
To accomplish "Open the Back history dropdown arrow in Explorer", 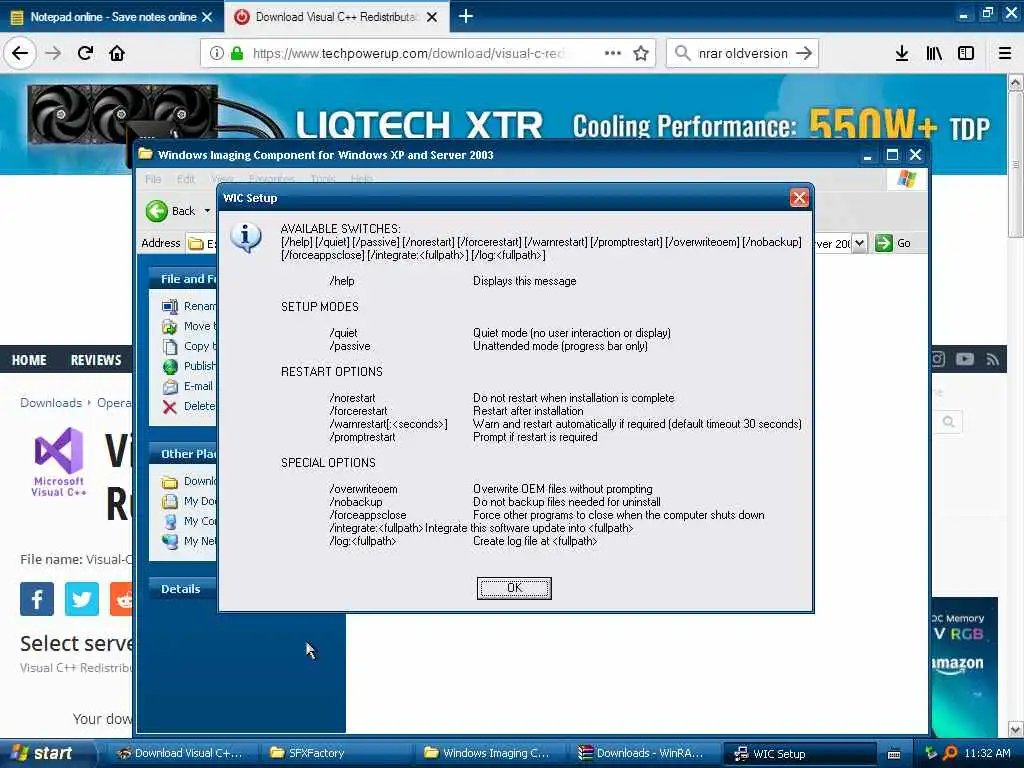I will pos(207,211).
